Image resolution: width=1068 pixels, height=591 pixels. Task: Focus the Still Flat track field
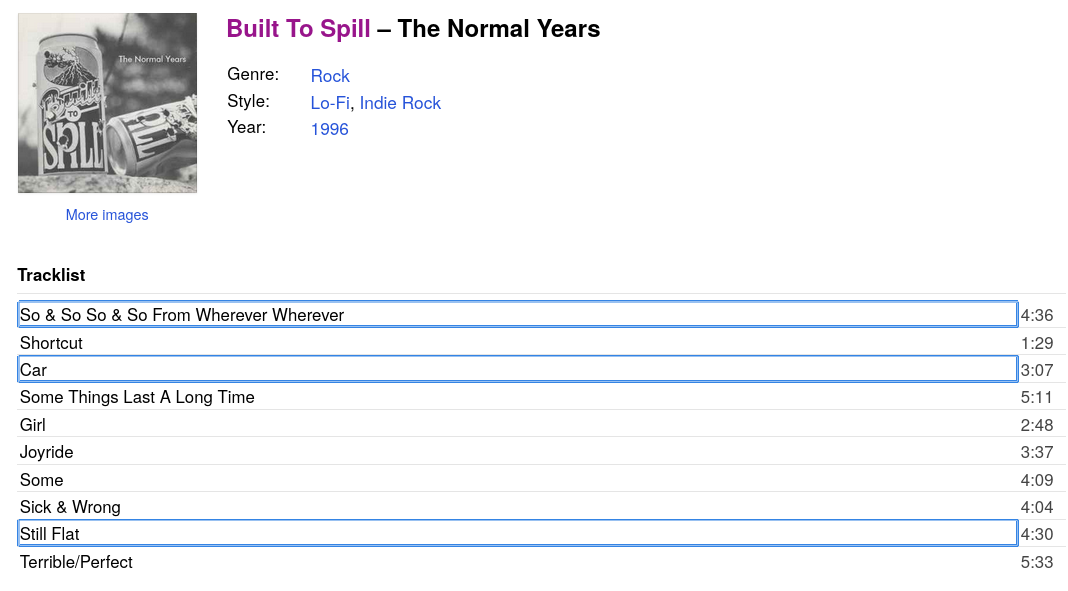517,534
